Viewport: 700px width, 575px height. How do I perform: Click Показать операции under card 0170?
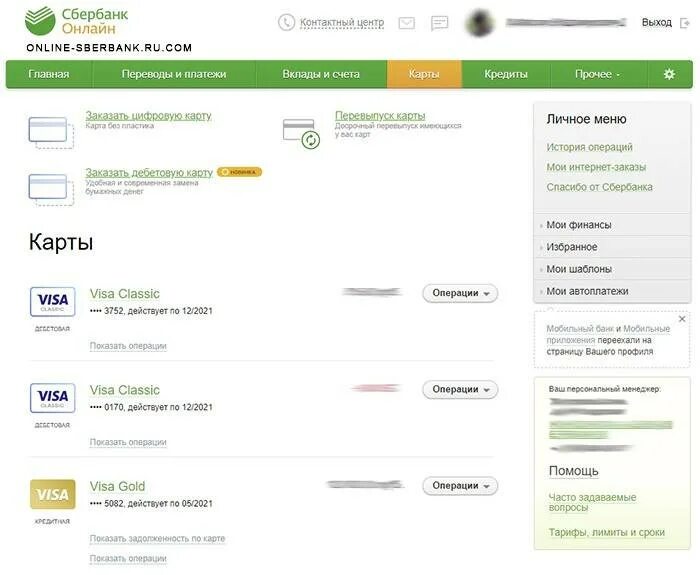pyautogui.click(x=128, y=442)
